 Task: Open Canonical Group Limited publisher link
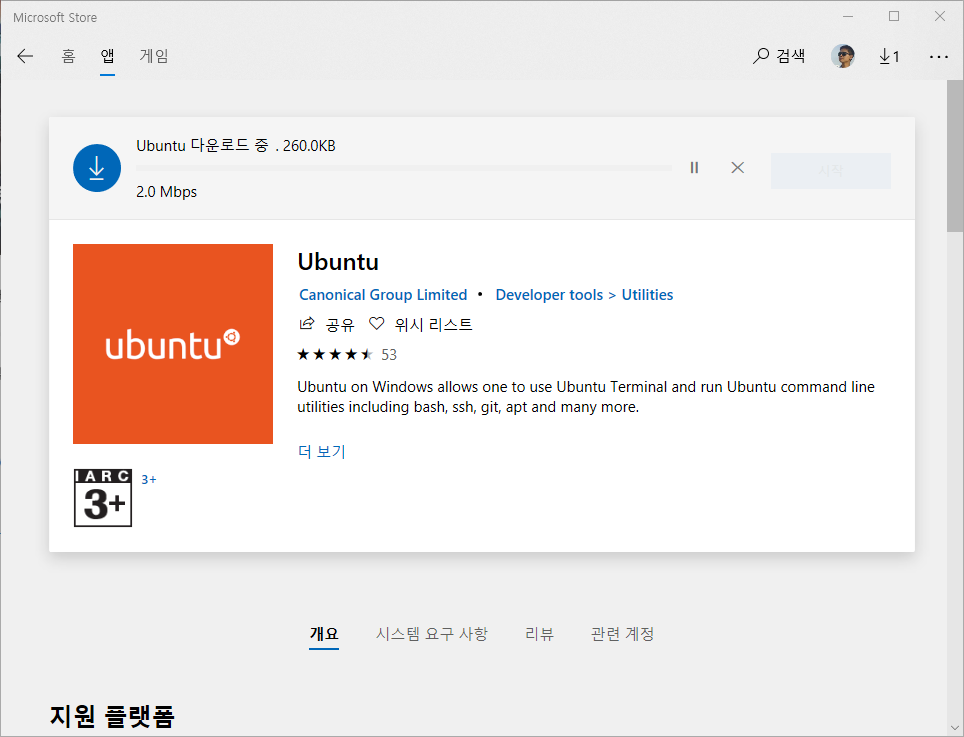click(383, 295)
